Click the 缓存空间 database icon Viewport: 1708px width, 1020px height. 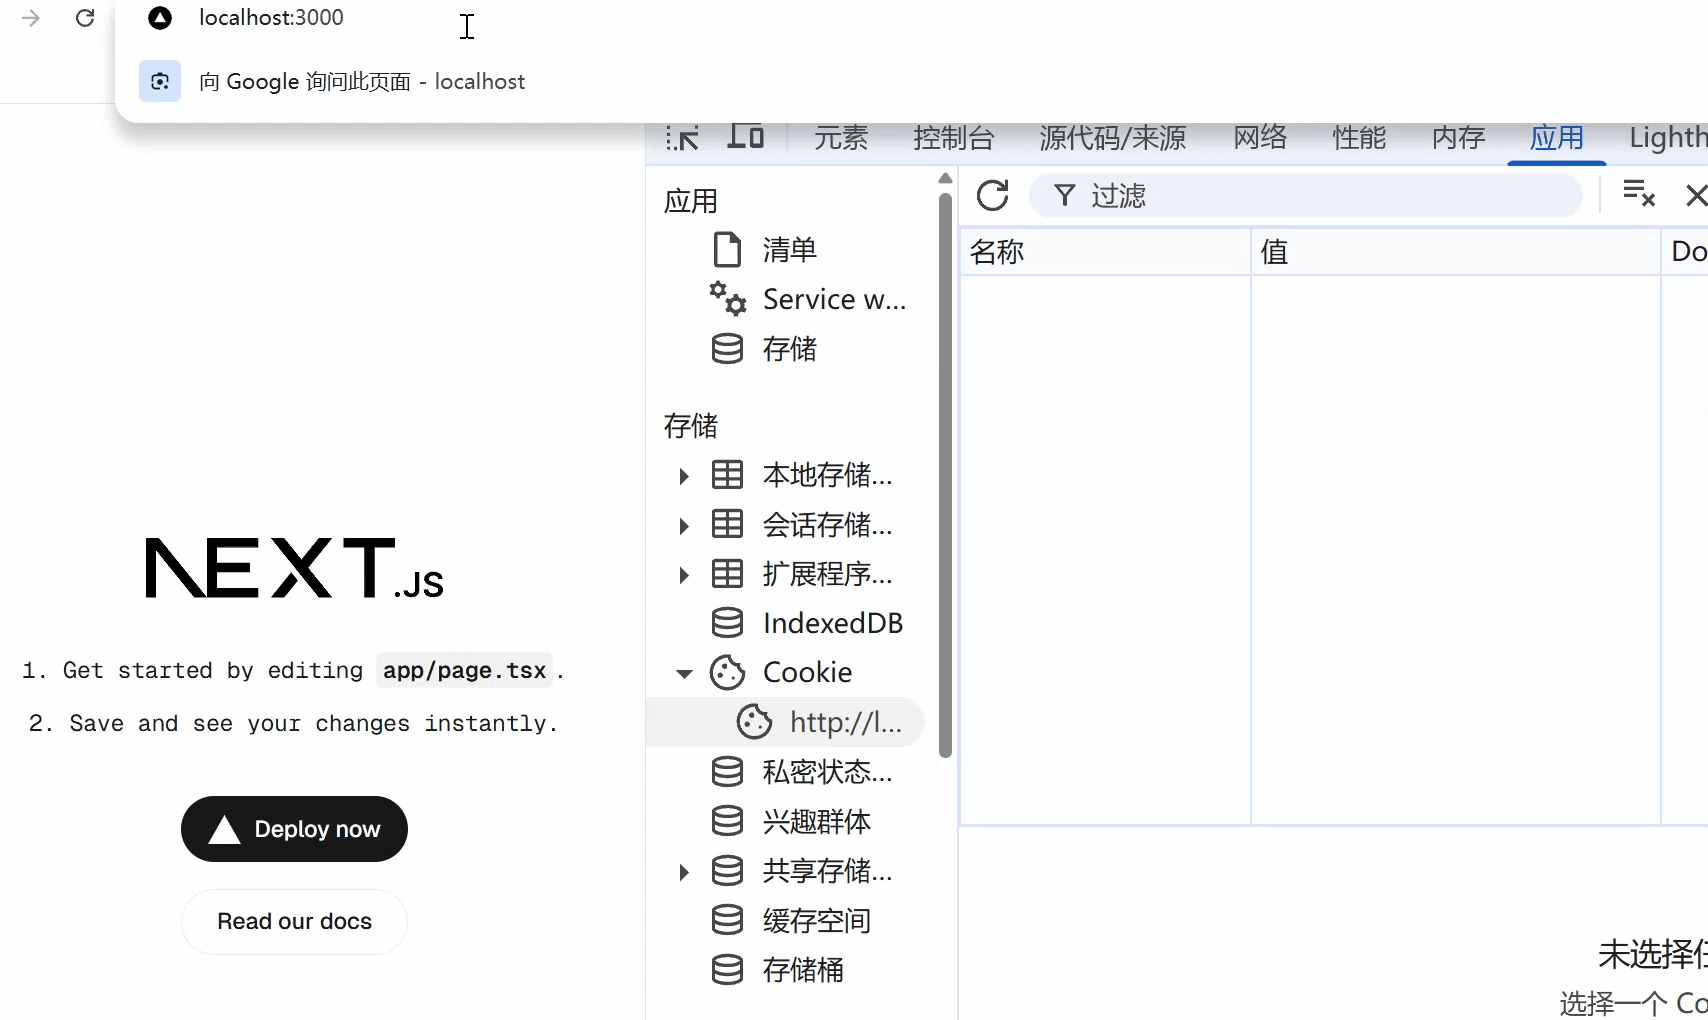[727, 920]
